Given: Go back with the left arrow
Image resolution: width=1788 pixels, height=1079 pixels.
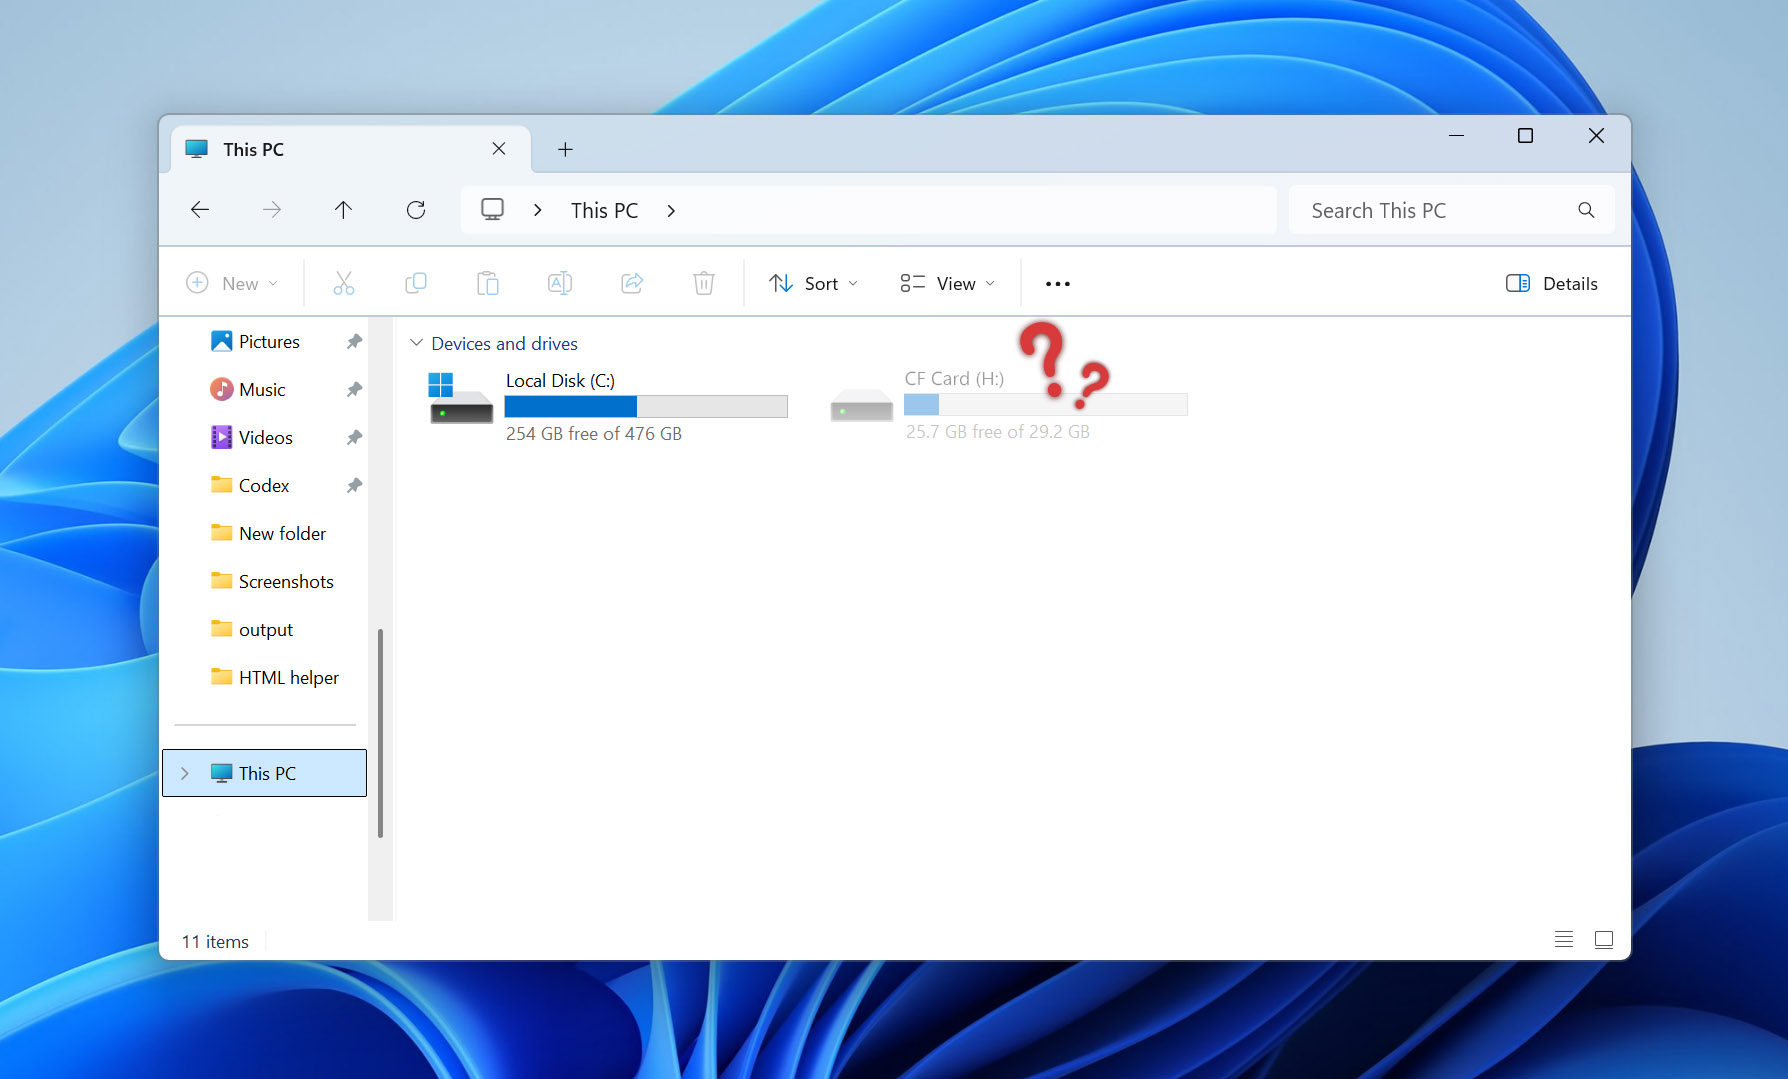Looking at the screenshot, I should pos(200,210).
